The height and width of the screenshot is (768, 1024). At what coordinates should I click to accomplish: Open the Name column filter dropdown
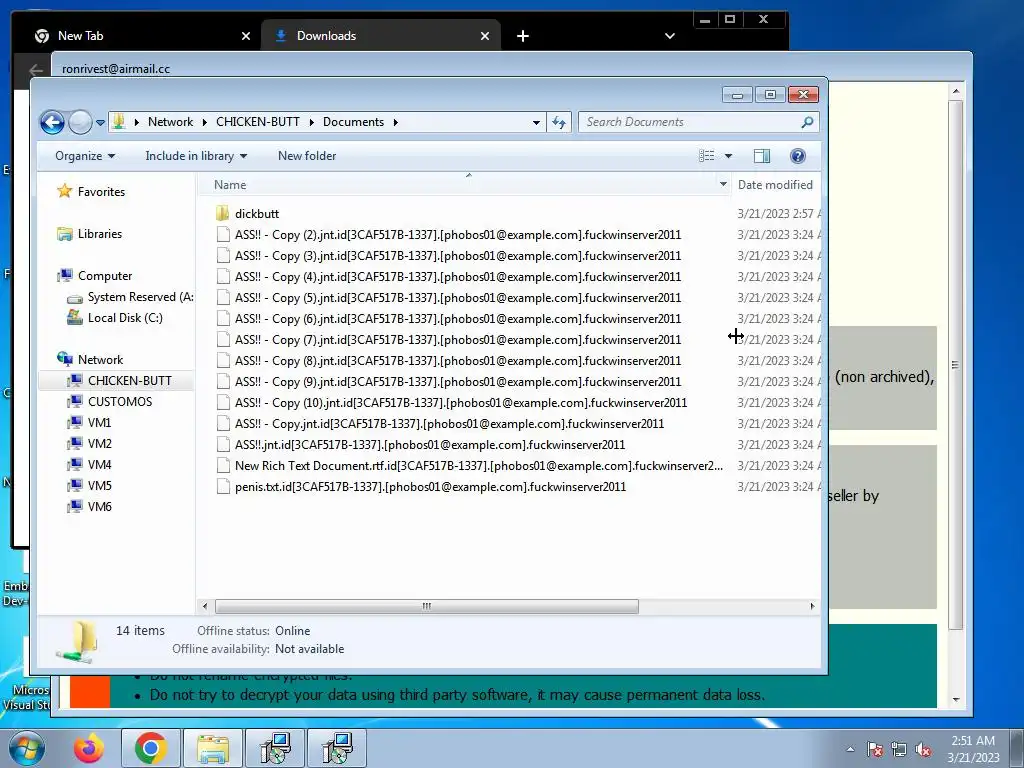pos(723,185)
